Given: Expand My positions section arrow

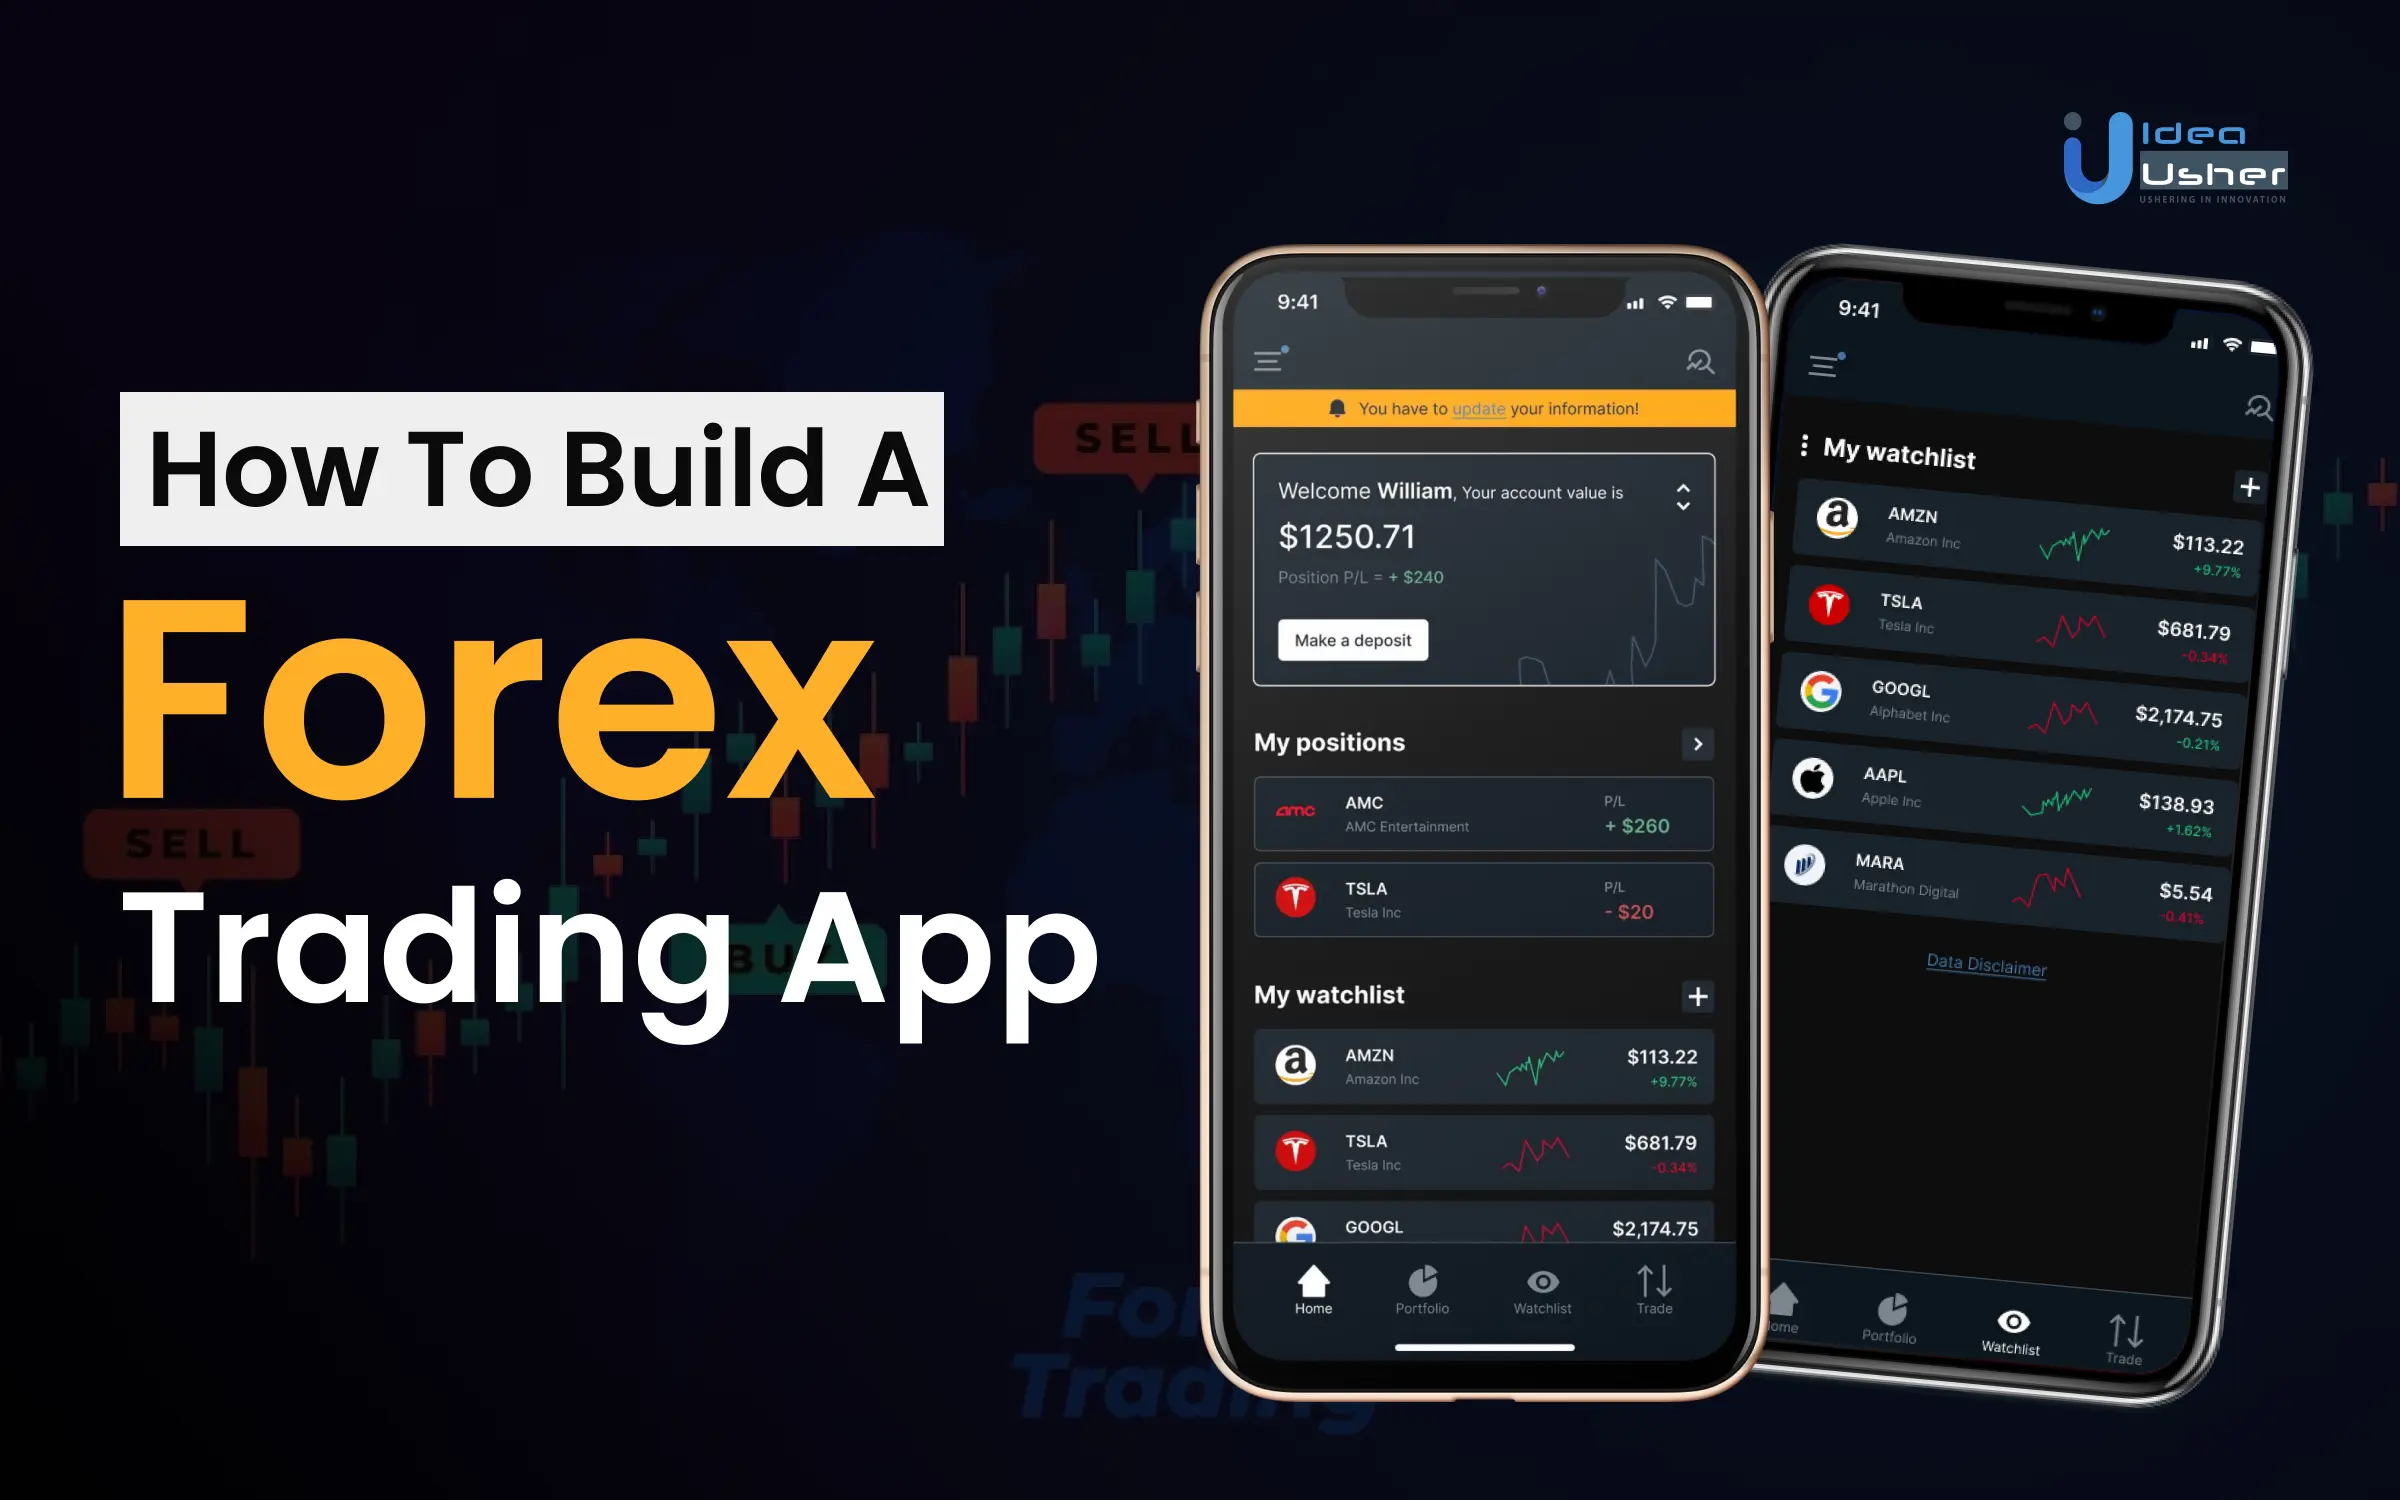Looking at the screenshot, I should 1697,743.
